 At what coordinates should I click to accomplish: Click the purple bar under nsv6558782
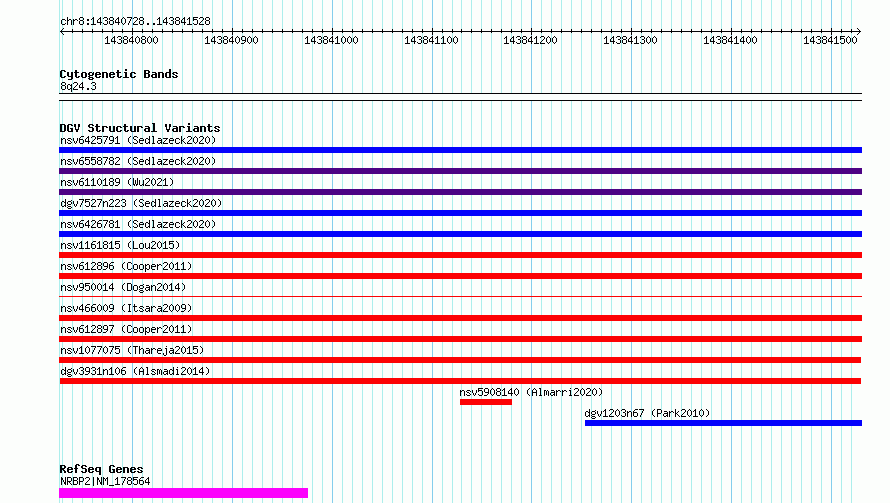tap(460, 171)
